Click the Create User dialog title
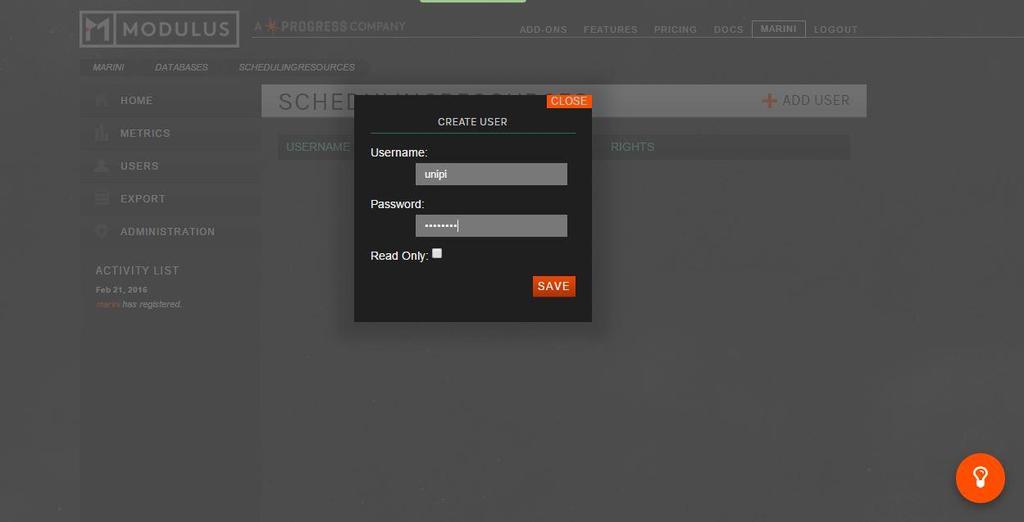This screenshot has width=1024, height=522. pos(472,122)
